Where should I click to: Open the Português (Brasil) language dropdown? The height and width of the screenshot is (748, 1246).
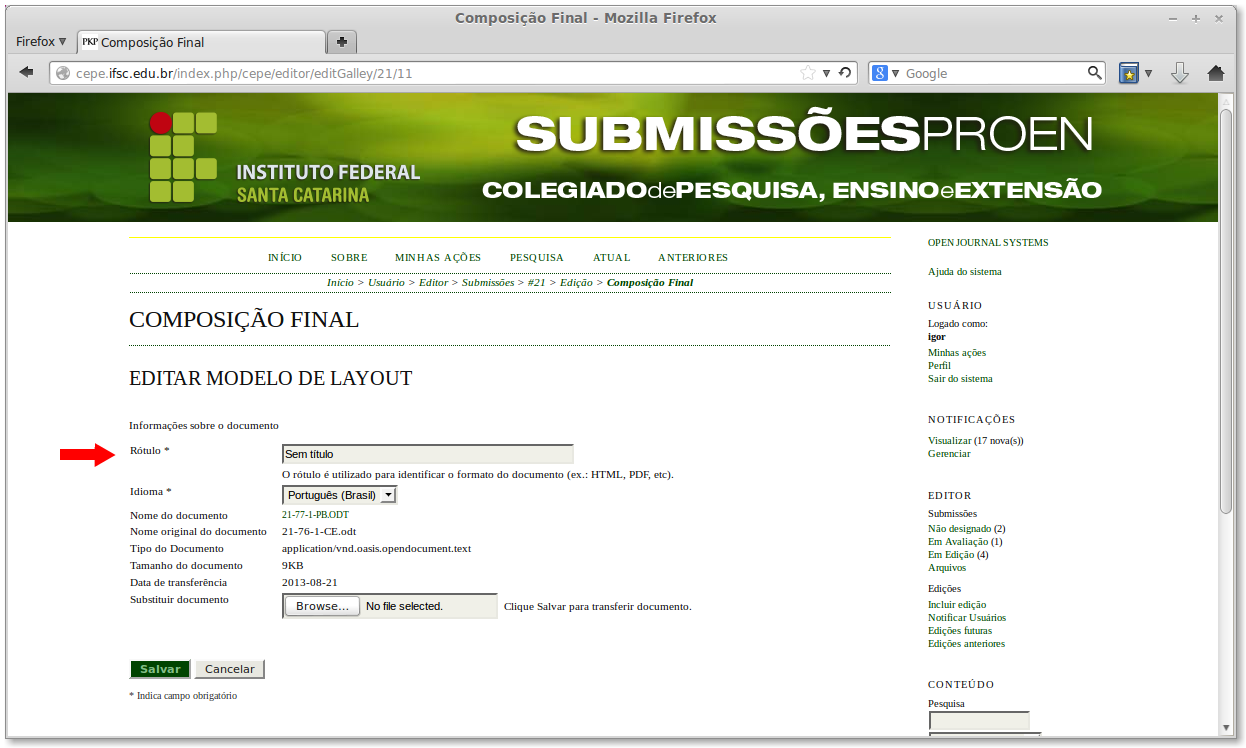pyautogui.click(x=339, y=493)
